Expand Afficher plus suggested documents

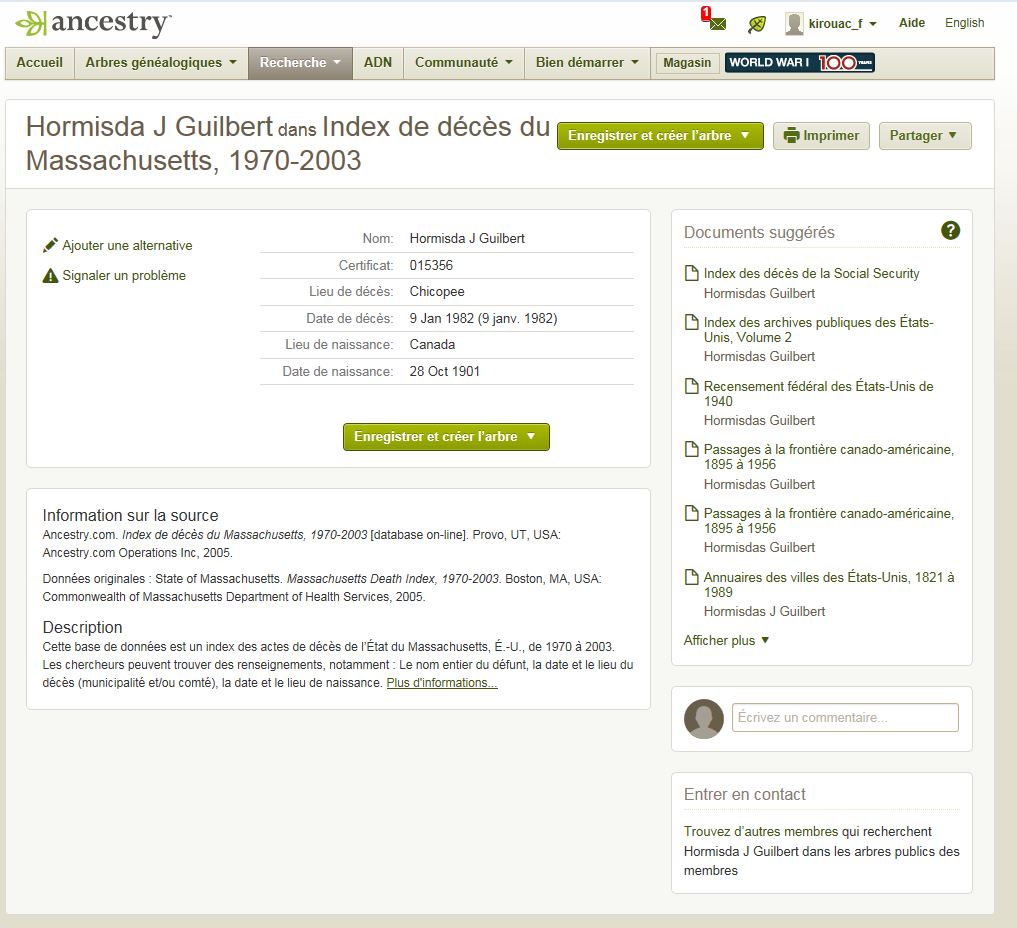point(726,640)
